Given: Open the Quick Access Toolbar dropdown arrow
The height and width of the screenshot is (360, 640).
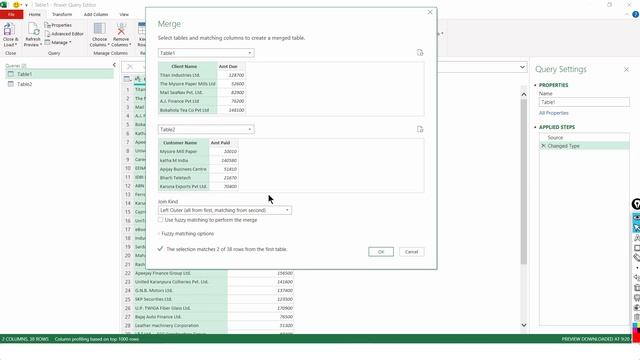Looking at the screenshot, I should [x=27, y=5].
